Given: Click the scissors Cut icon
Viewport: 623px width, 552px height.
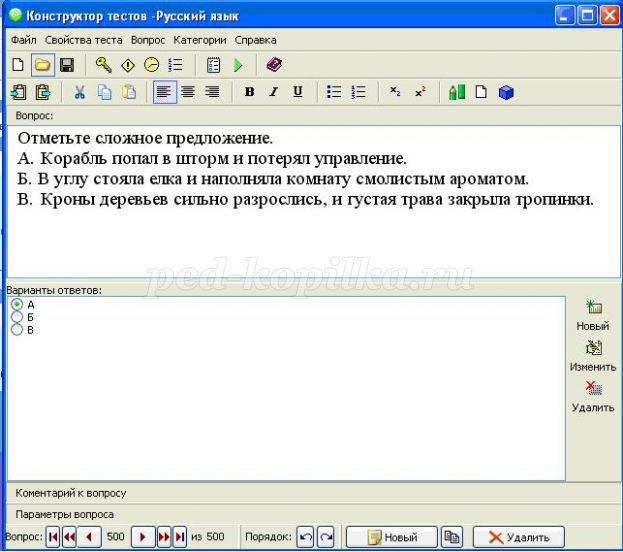Looking at the screenshot, I should coord(79,92).
